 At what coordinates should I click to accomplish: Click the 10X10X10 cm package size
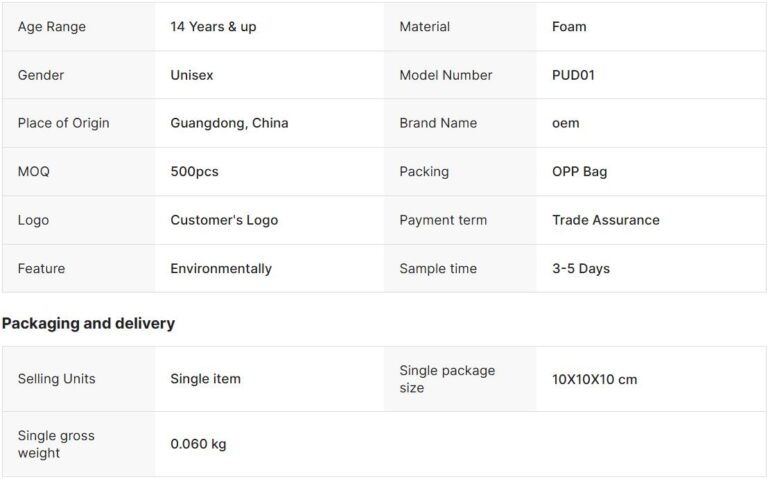click(594, 379)
